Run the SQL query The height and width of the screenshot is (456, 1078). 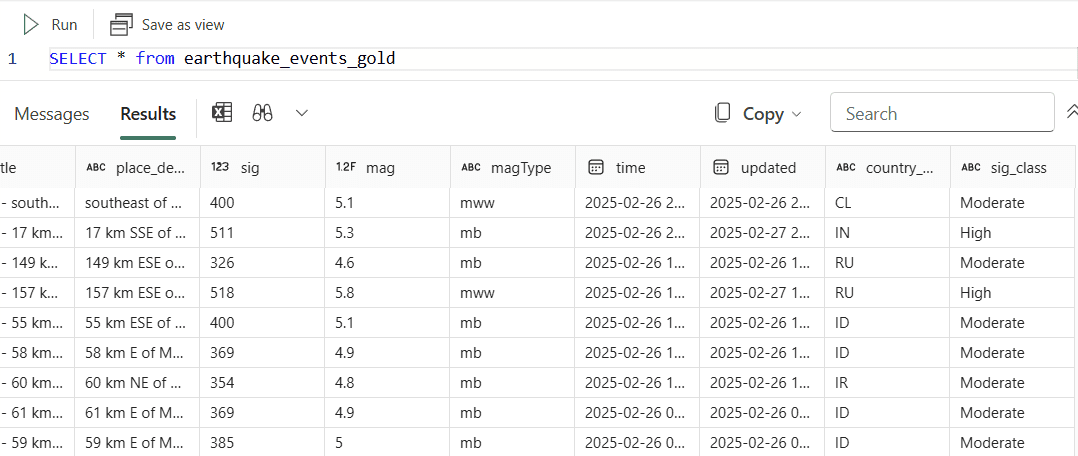50,25
